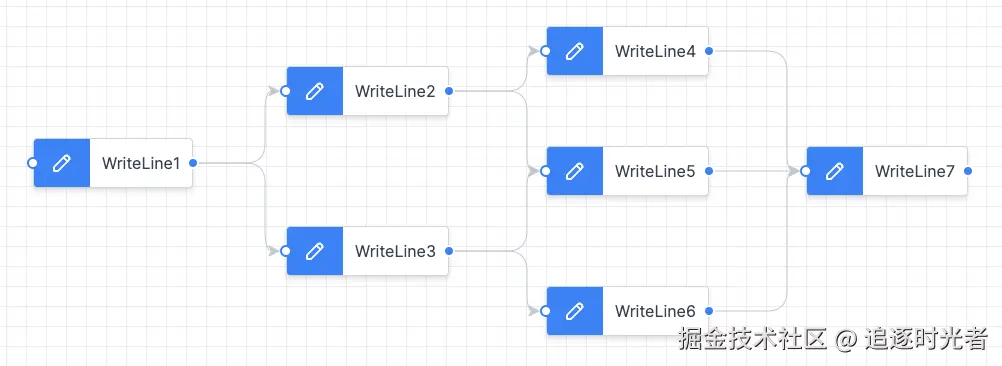Image resolution: width=1002 pixels, height=366 pixels.
Task: Click the pencil icon on WriteLine4 node
Action: (574, 51)
